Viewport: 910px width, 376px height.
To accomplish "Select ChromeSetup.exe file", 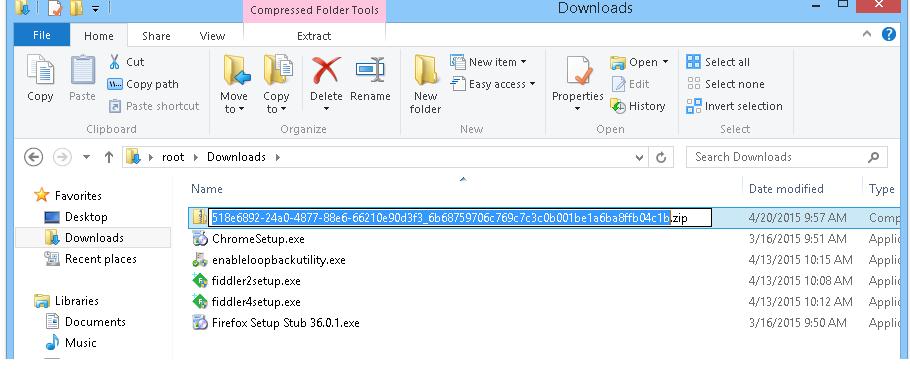I will coord(258,239).
